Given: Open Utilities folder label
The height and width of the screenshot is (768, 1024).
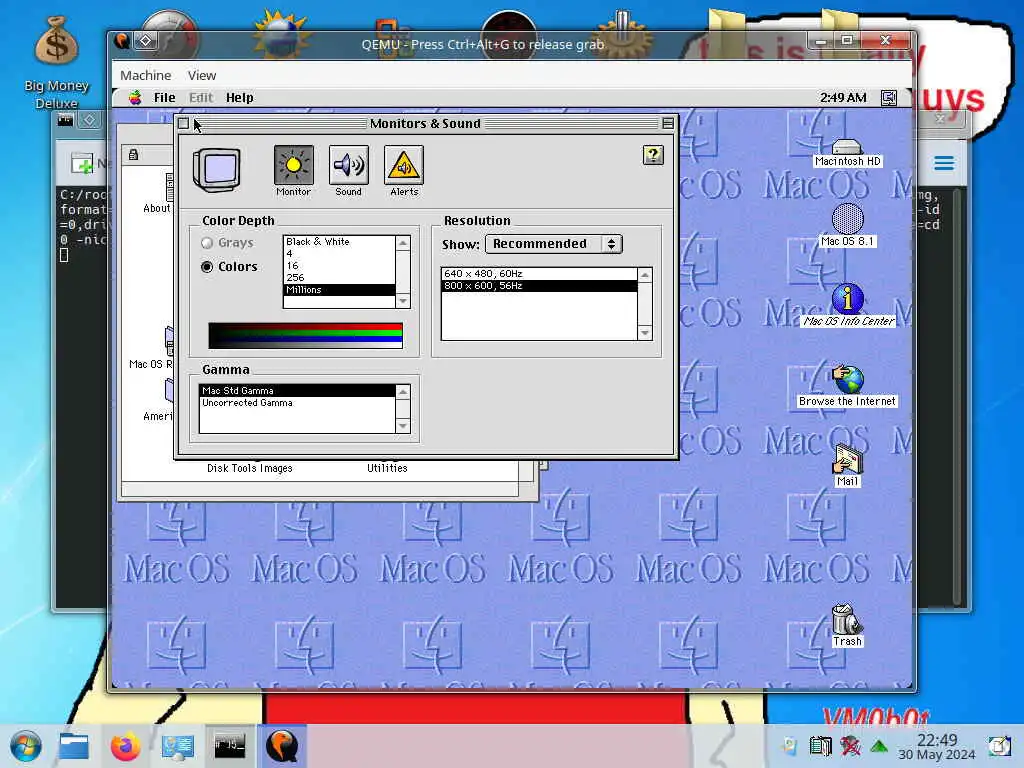Looking at the screenshot, I should pos(387,468).
